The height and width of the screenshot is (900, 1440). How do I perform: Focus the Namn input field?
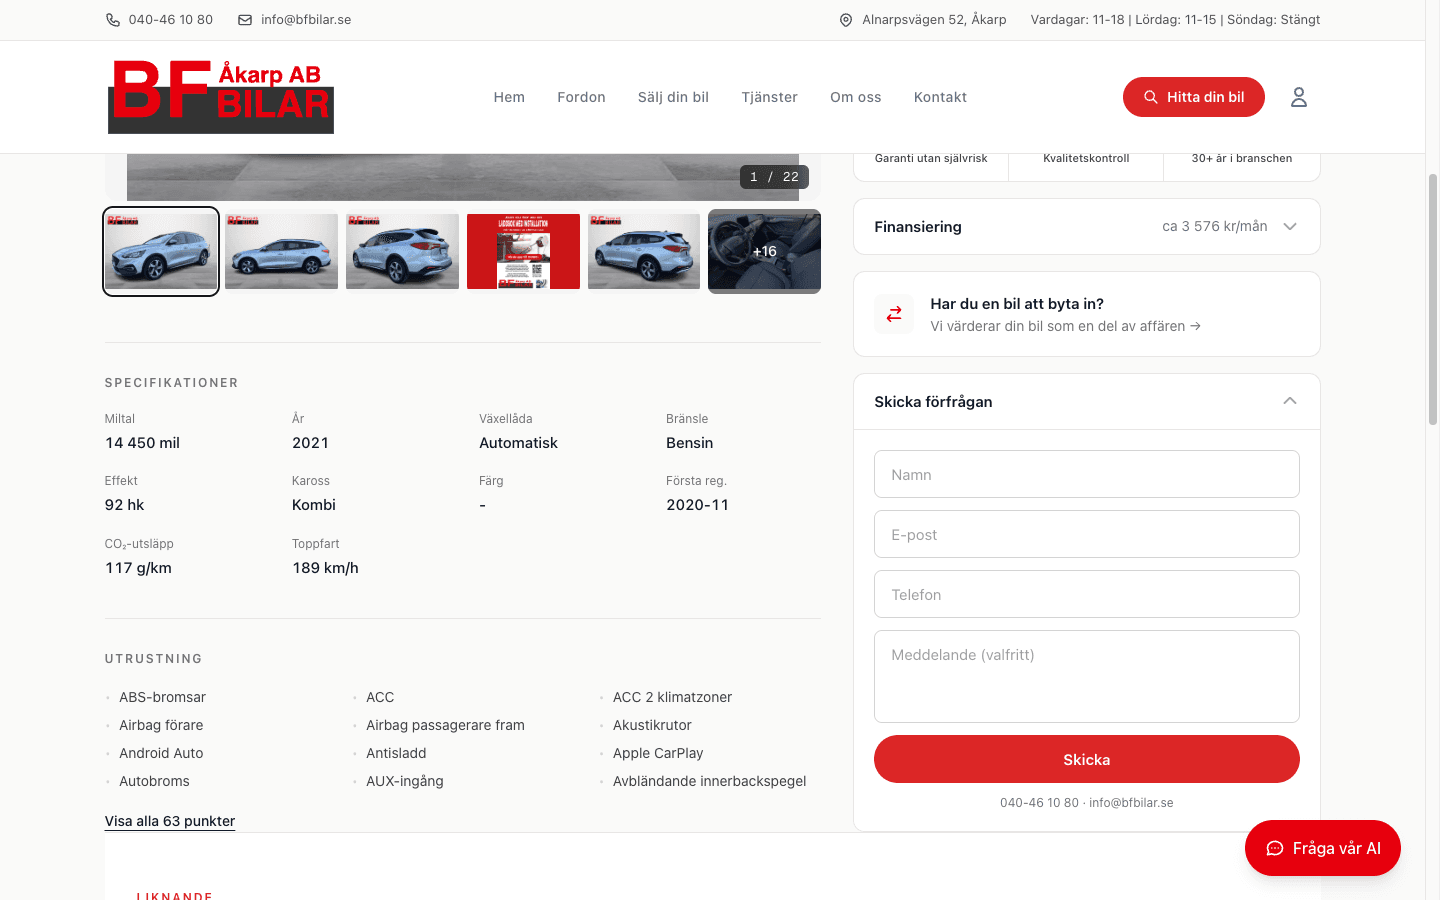pyautogui.click(x=1087, y=474)
